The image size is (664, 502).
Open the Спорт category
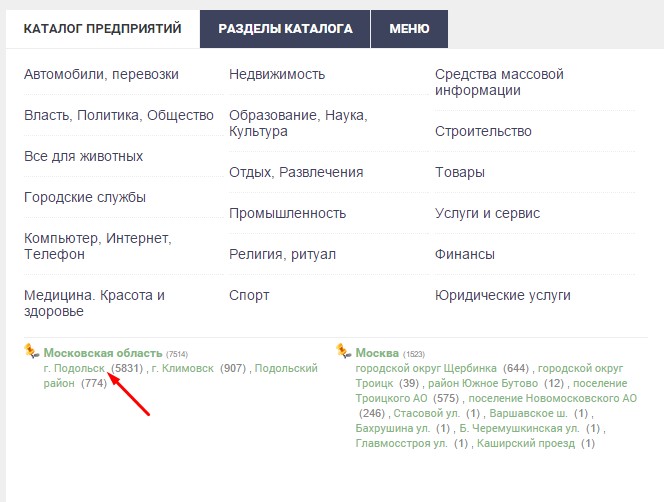coord(249,296)
